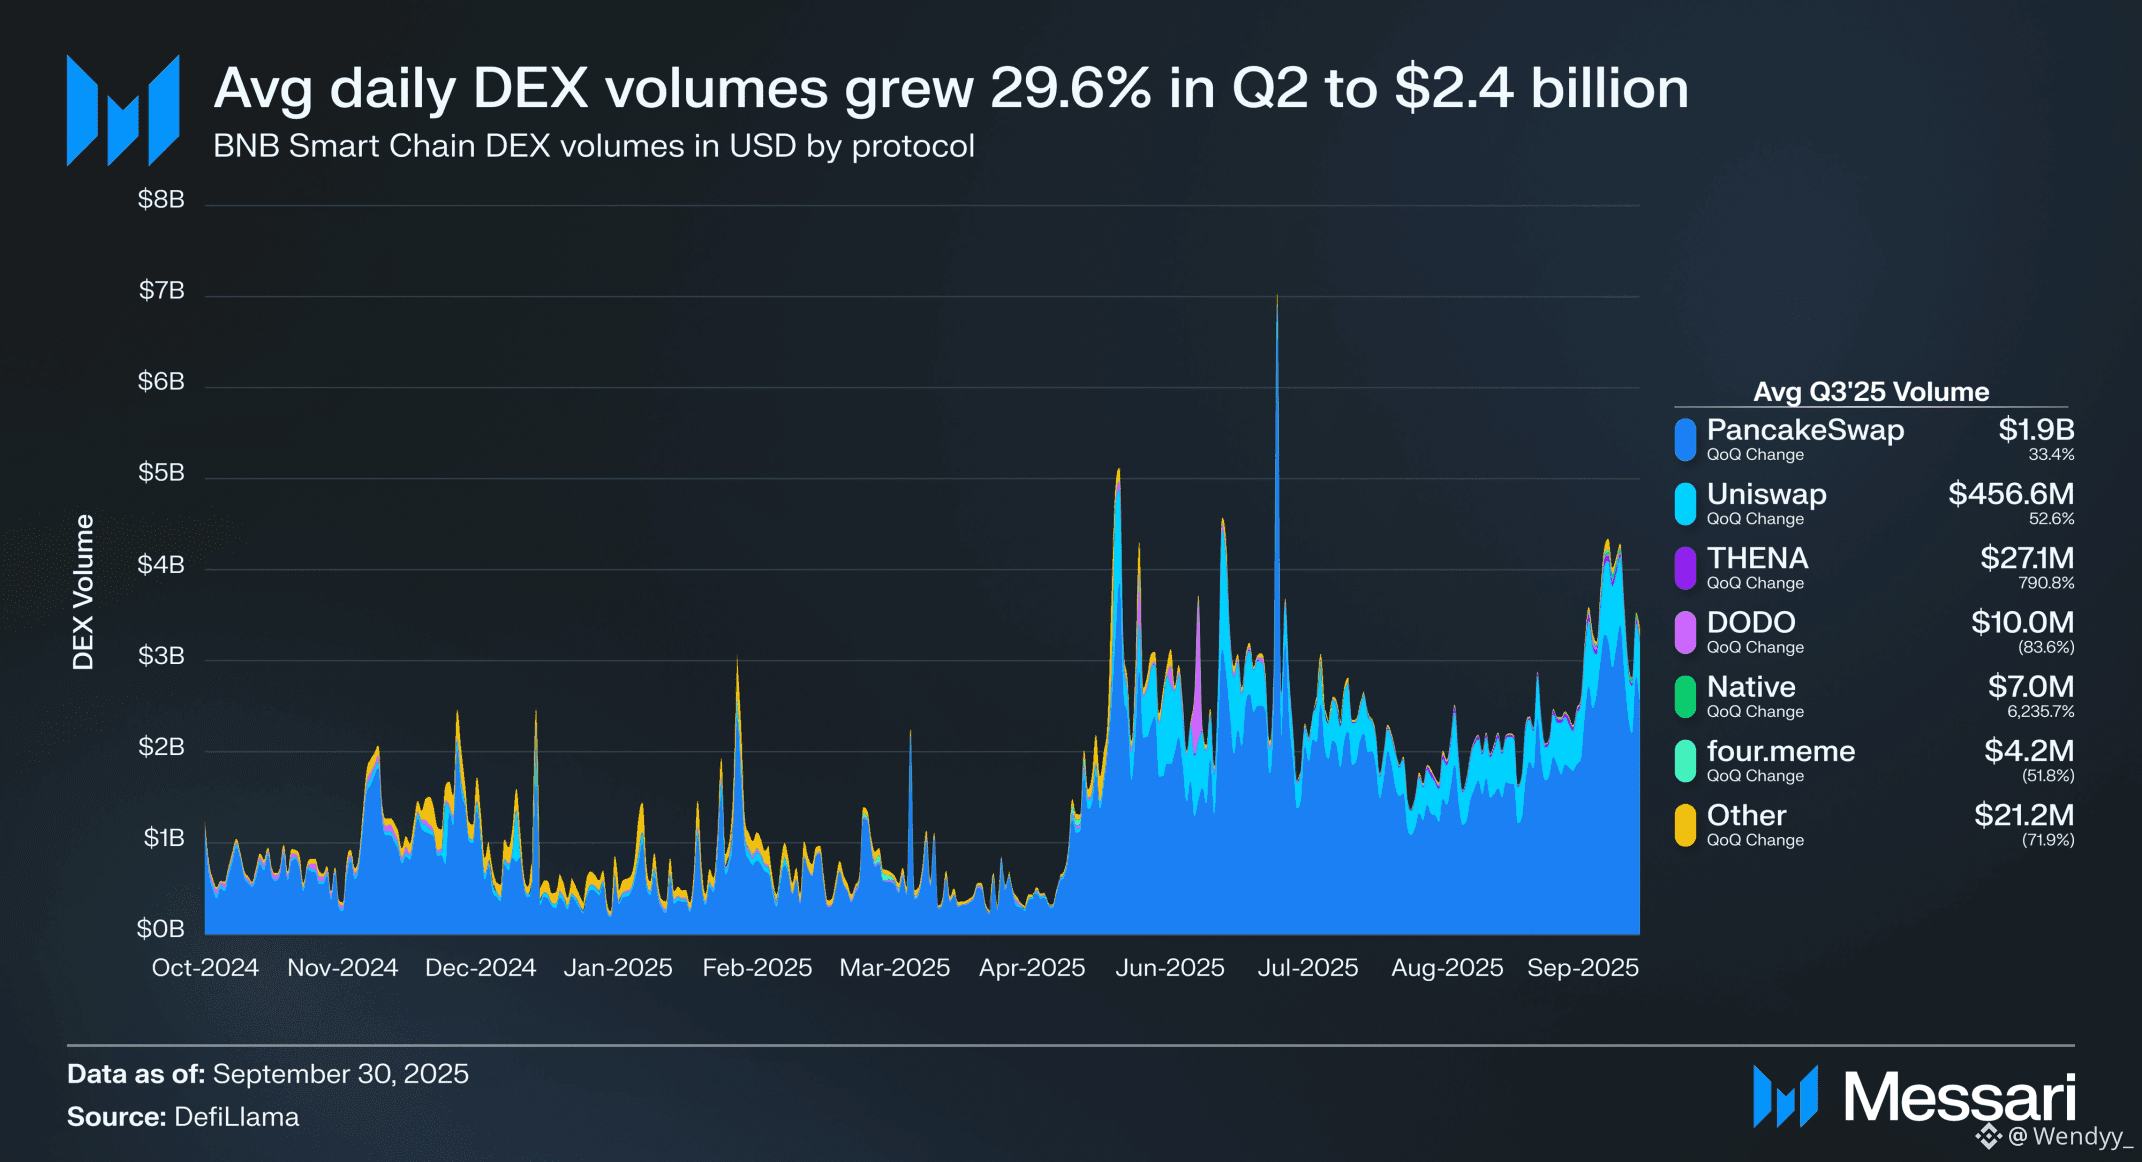The height and width of the screenshot is (1162, 2142).
Task: Click the PancakeSwap $1.9B value
Action: 2035,430
